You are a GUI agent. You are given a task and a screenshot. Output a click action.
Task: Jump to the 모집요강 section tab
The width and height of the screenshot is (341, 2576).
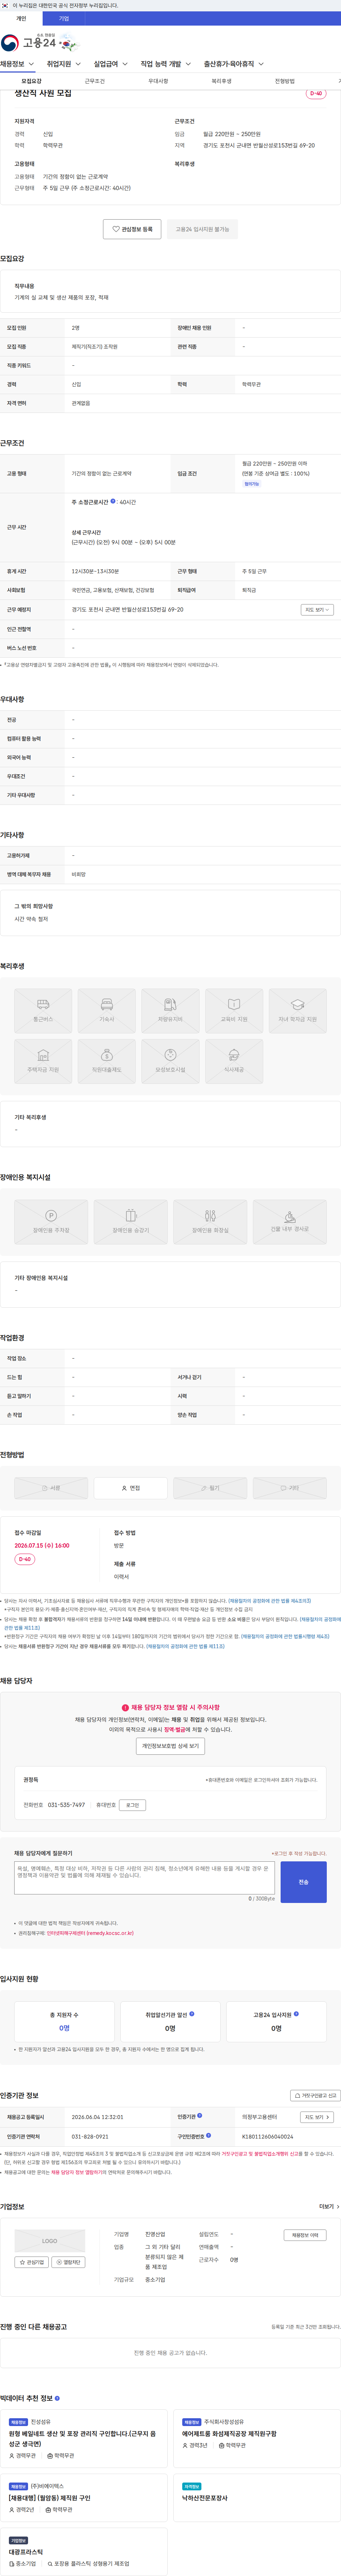(x=32, y=81)
